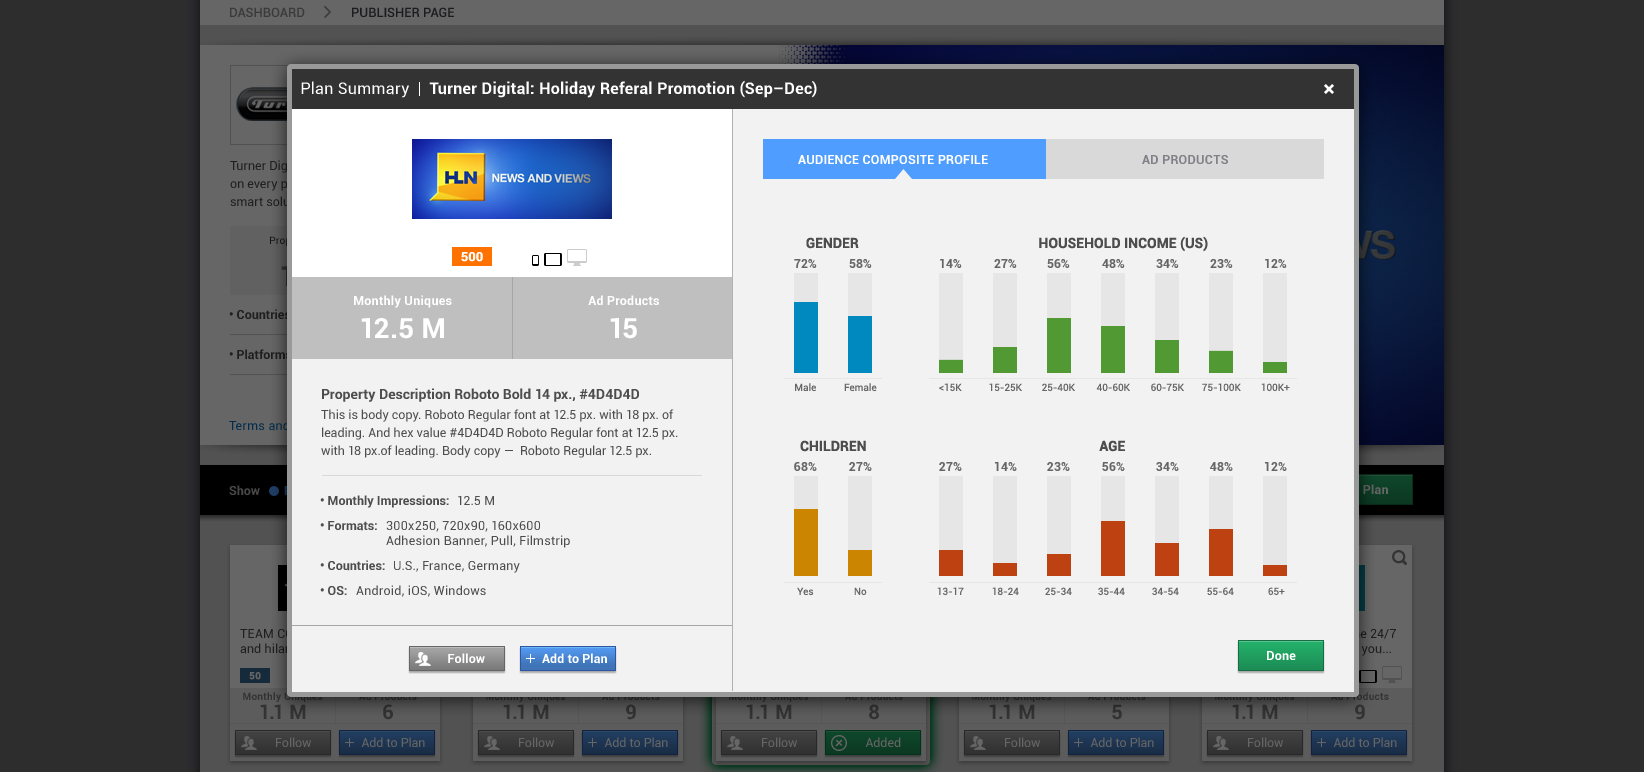Click the desktop monitor device icon
Screen dimensions: 1644x772
pyautogui.click(x=577, y=258)
